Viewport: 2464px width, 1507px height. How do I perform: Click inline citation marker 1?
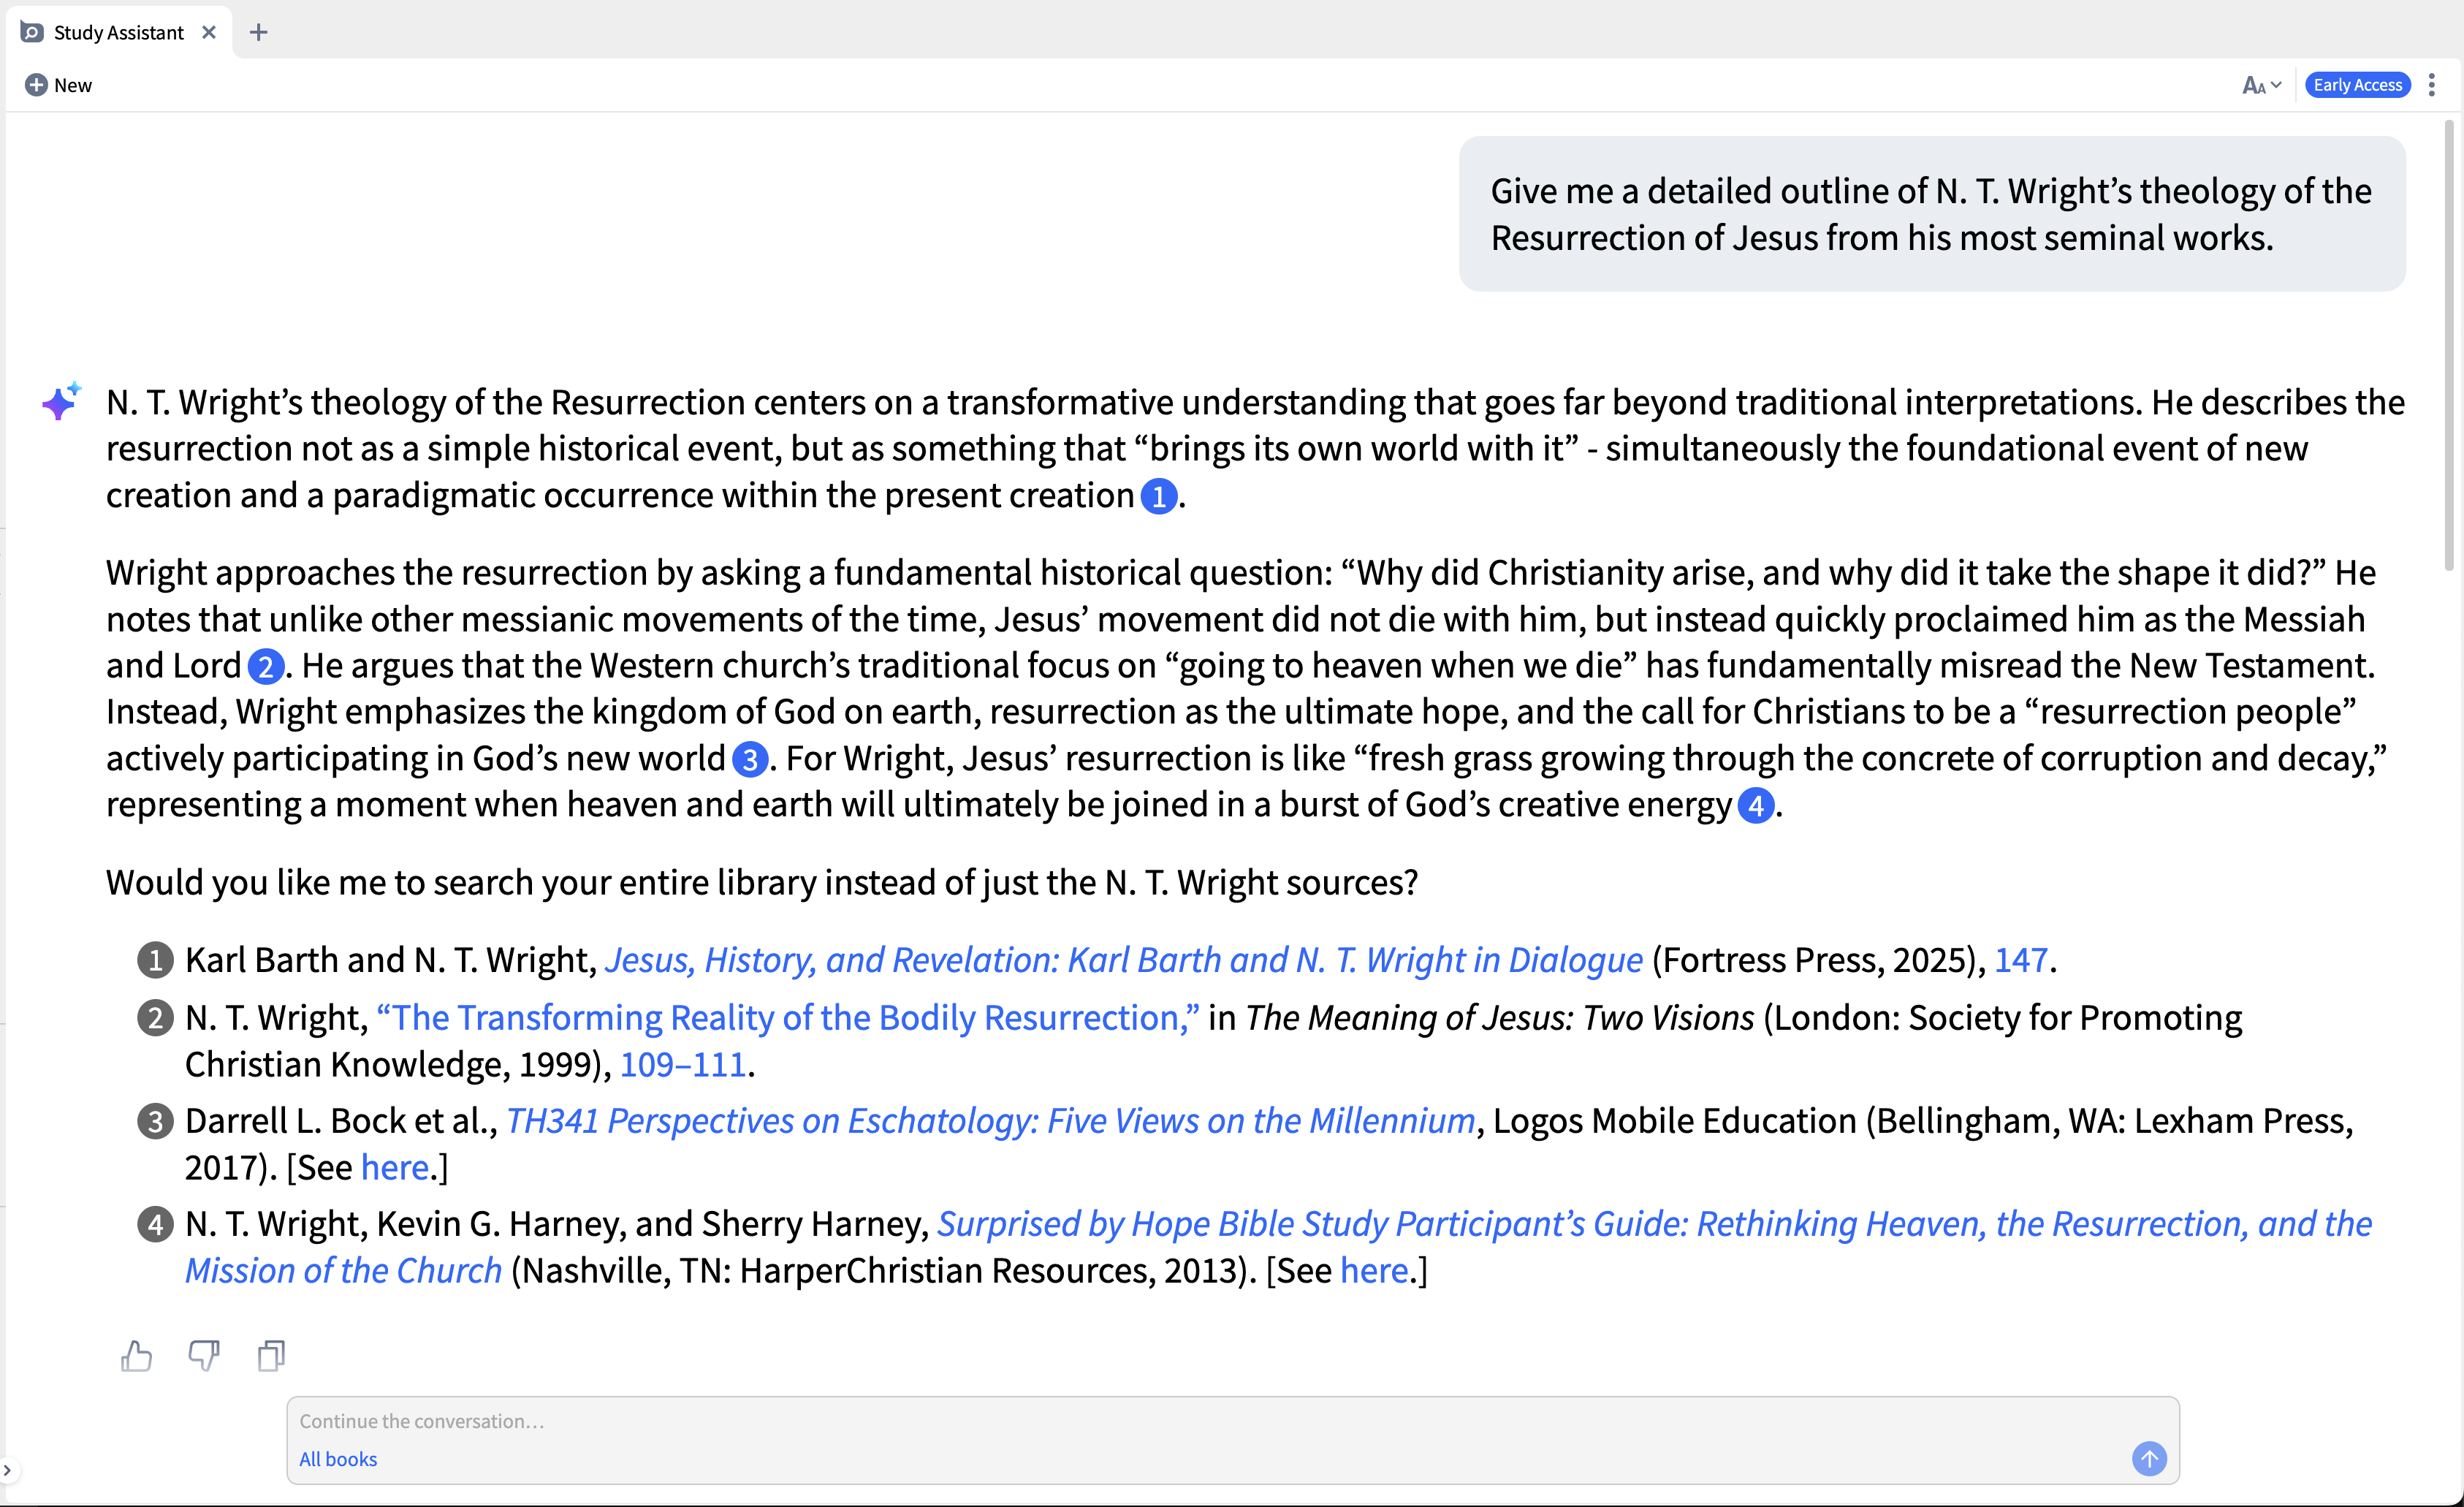point(1158,496)
